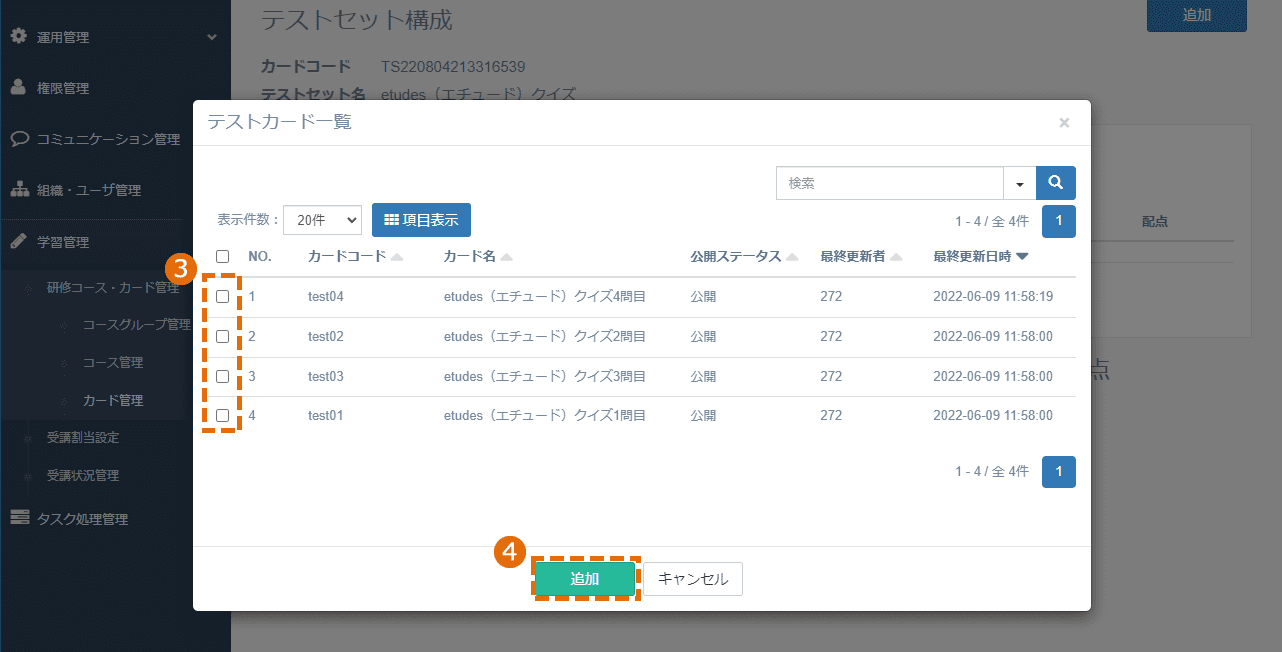Click page 1 button below the table

[1059, 471]
